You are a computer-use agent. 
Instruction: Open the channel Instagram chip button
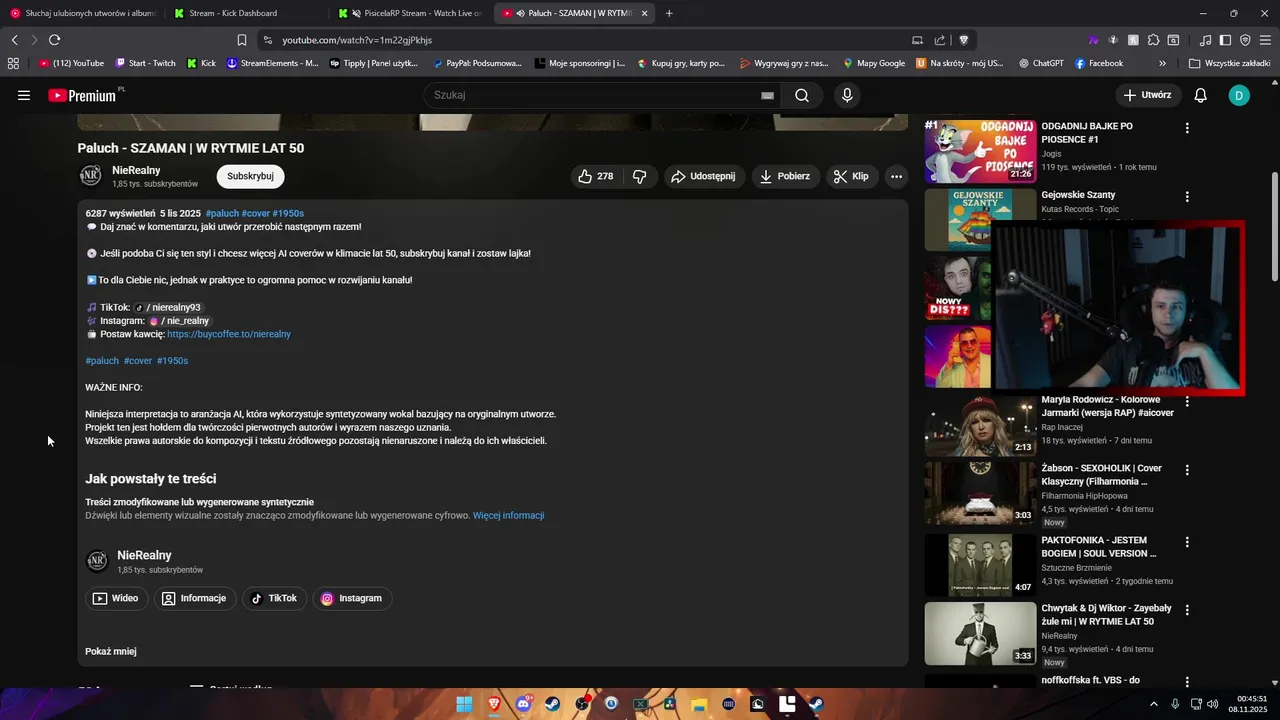tap(352, 598)
